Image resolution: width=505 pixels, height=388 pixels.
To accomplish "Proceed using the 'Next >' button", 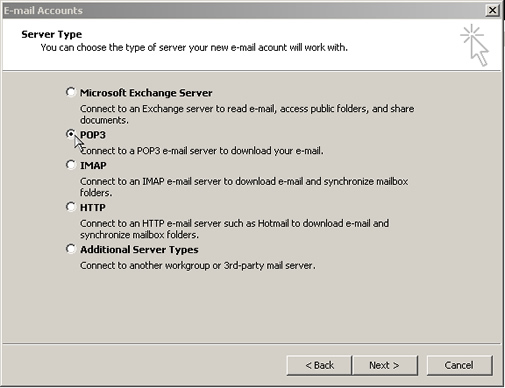I will coord(384,365).
